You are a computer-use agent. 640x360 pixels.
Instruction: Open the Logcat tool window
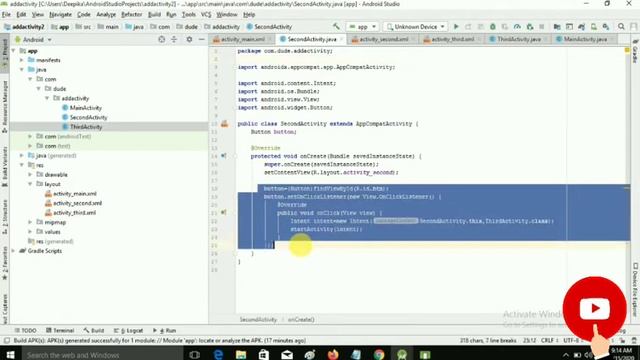click(129, 330)
